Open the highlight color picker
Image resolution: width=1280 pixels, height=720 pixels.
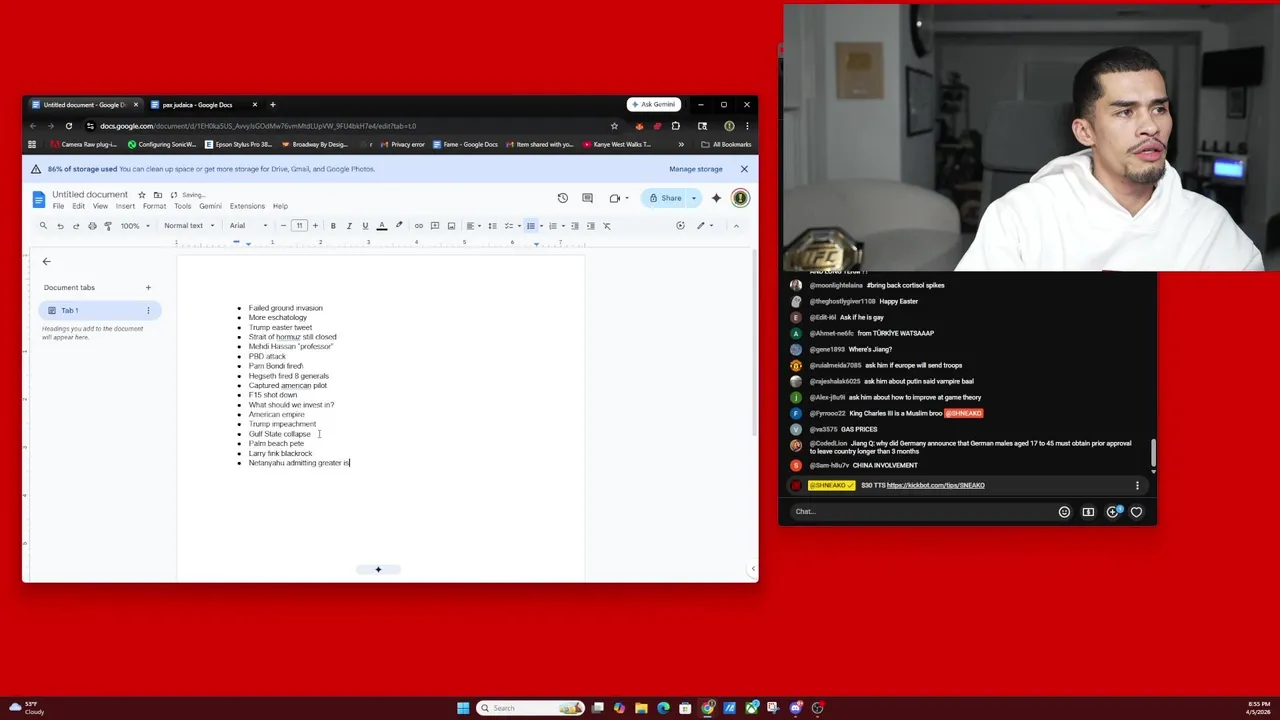[x=399, y=226]
